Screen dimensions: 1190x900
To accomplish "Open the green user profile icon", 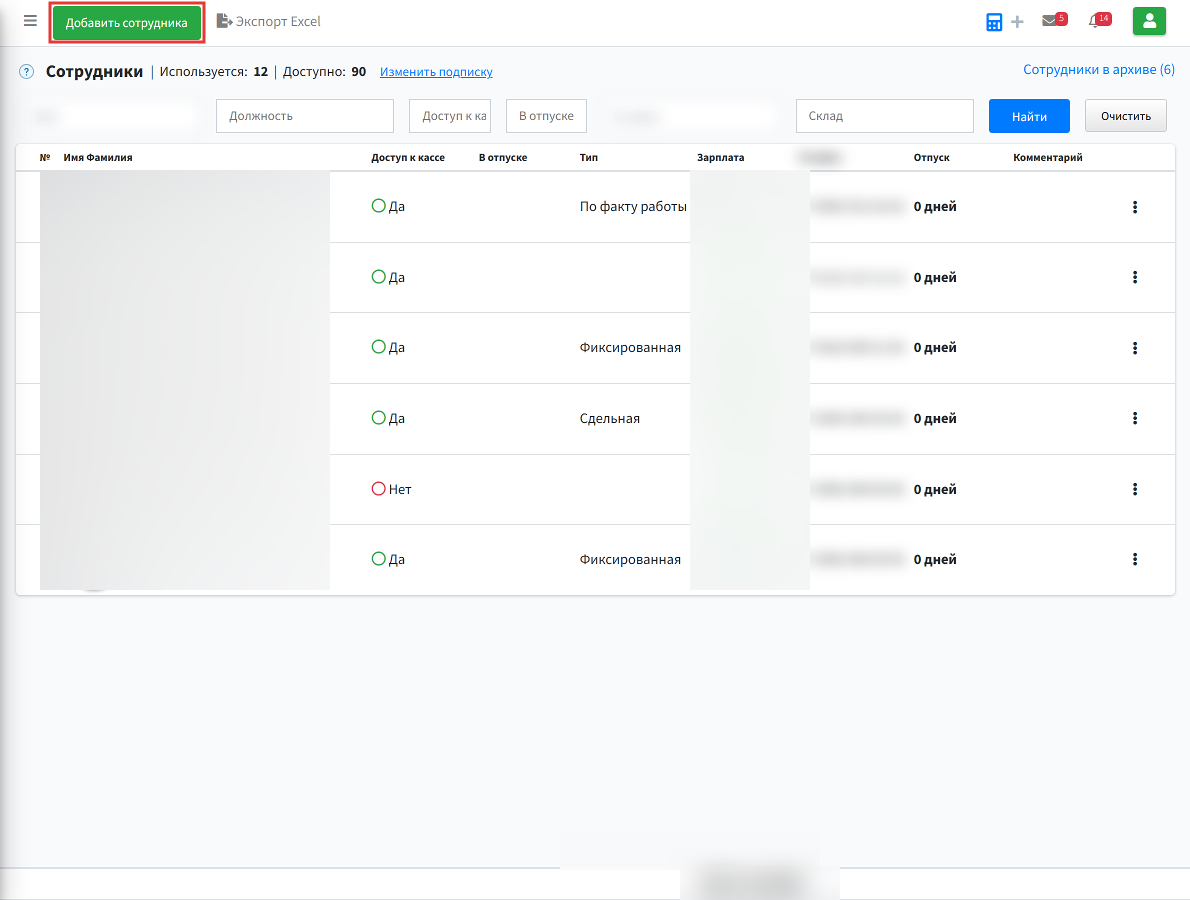I will [1149, 21].
